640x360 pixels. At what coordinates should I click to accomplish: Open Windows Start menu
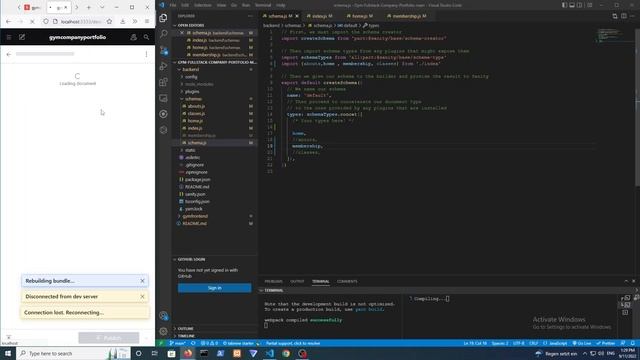point(8,353)
